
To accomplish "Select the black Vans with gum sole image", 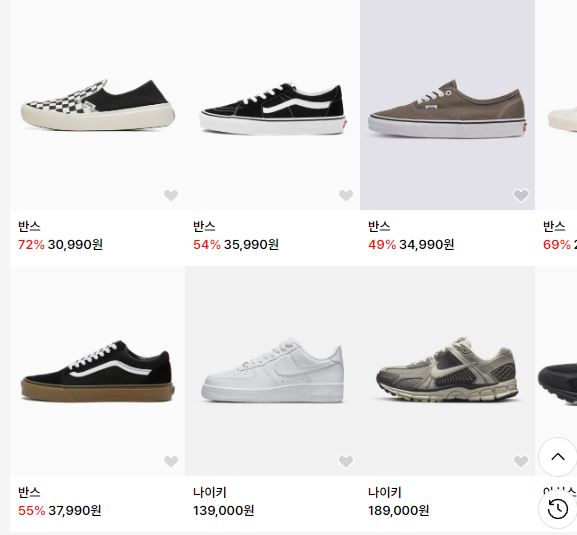I will [x=98, y=371].
